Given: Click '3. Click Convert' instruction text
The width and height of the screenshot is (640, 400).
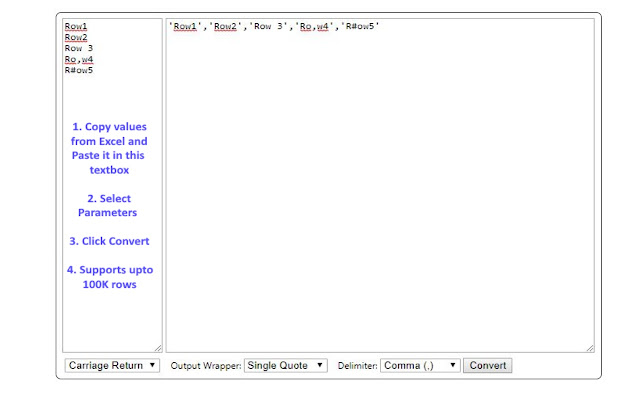Looking at the screenshot, I should [109, 241].
